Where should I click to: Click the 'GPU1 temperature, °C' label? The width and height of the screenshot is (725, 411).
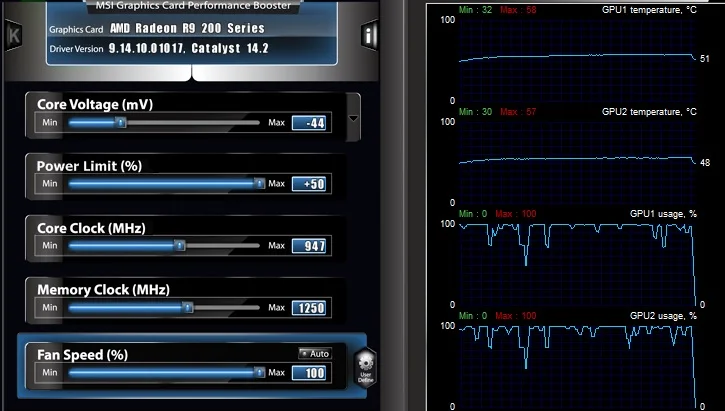[x=649, y=9]
